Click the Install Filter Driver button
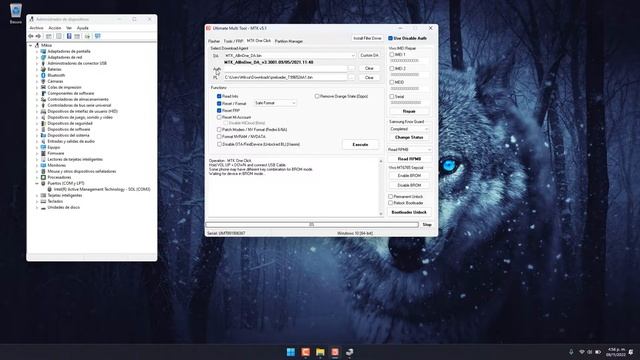 (367, 38)
